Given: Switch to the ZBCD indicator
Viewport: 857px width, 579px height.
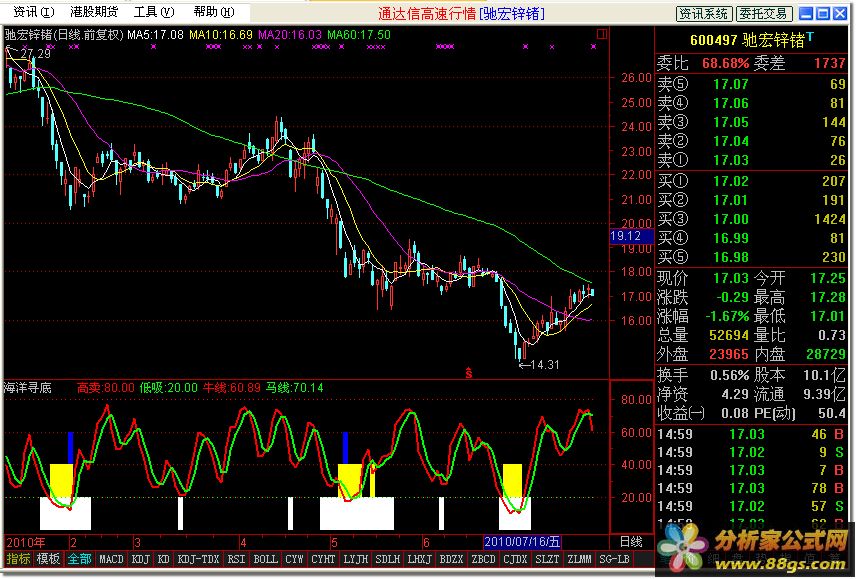Looking at the screenshot, I should (x=484, y=559).
